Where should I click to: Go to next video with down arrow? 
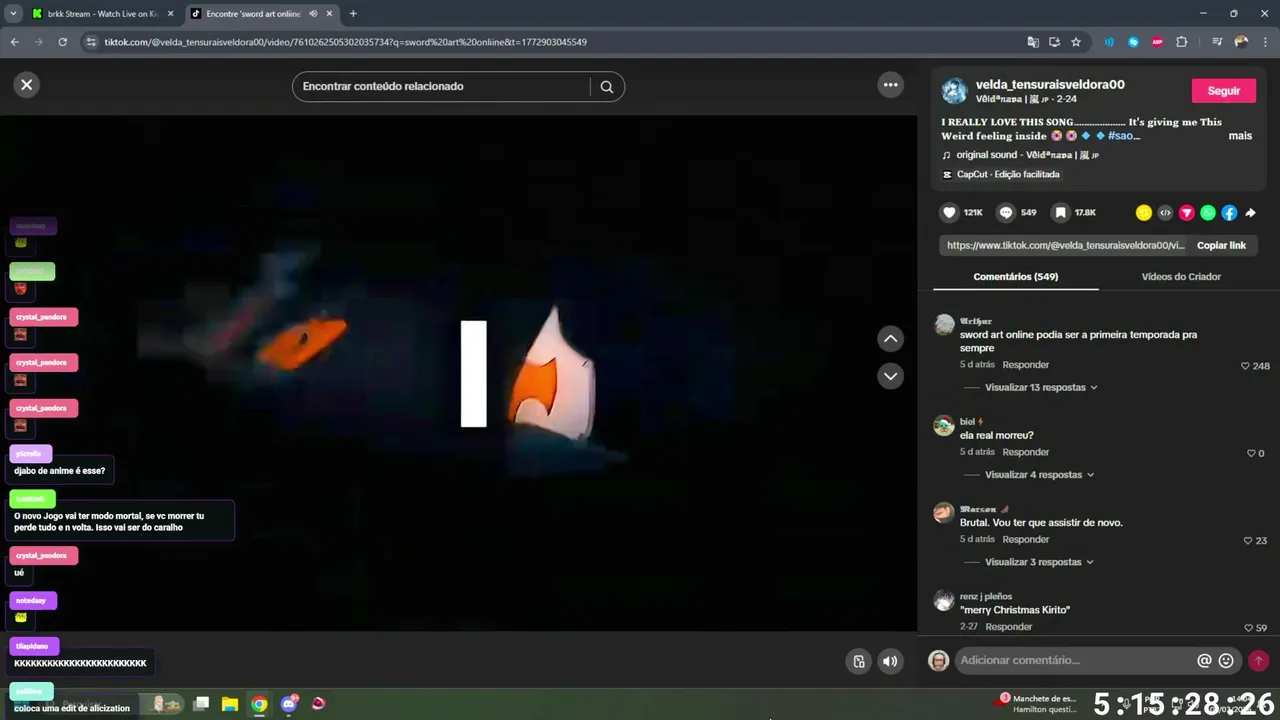point(890,376)
